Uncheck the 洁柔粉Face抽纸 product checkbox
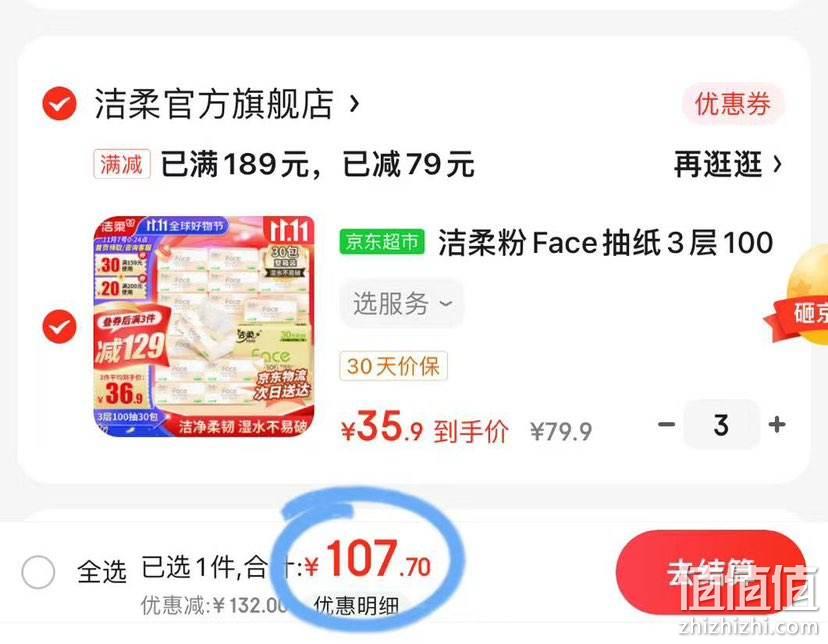This screenshot has height=644, width=828. point(59,327)
